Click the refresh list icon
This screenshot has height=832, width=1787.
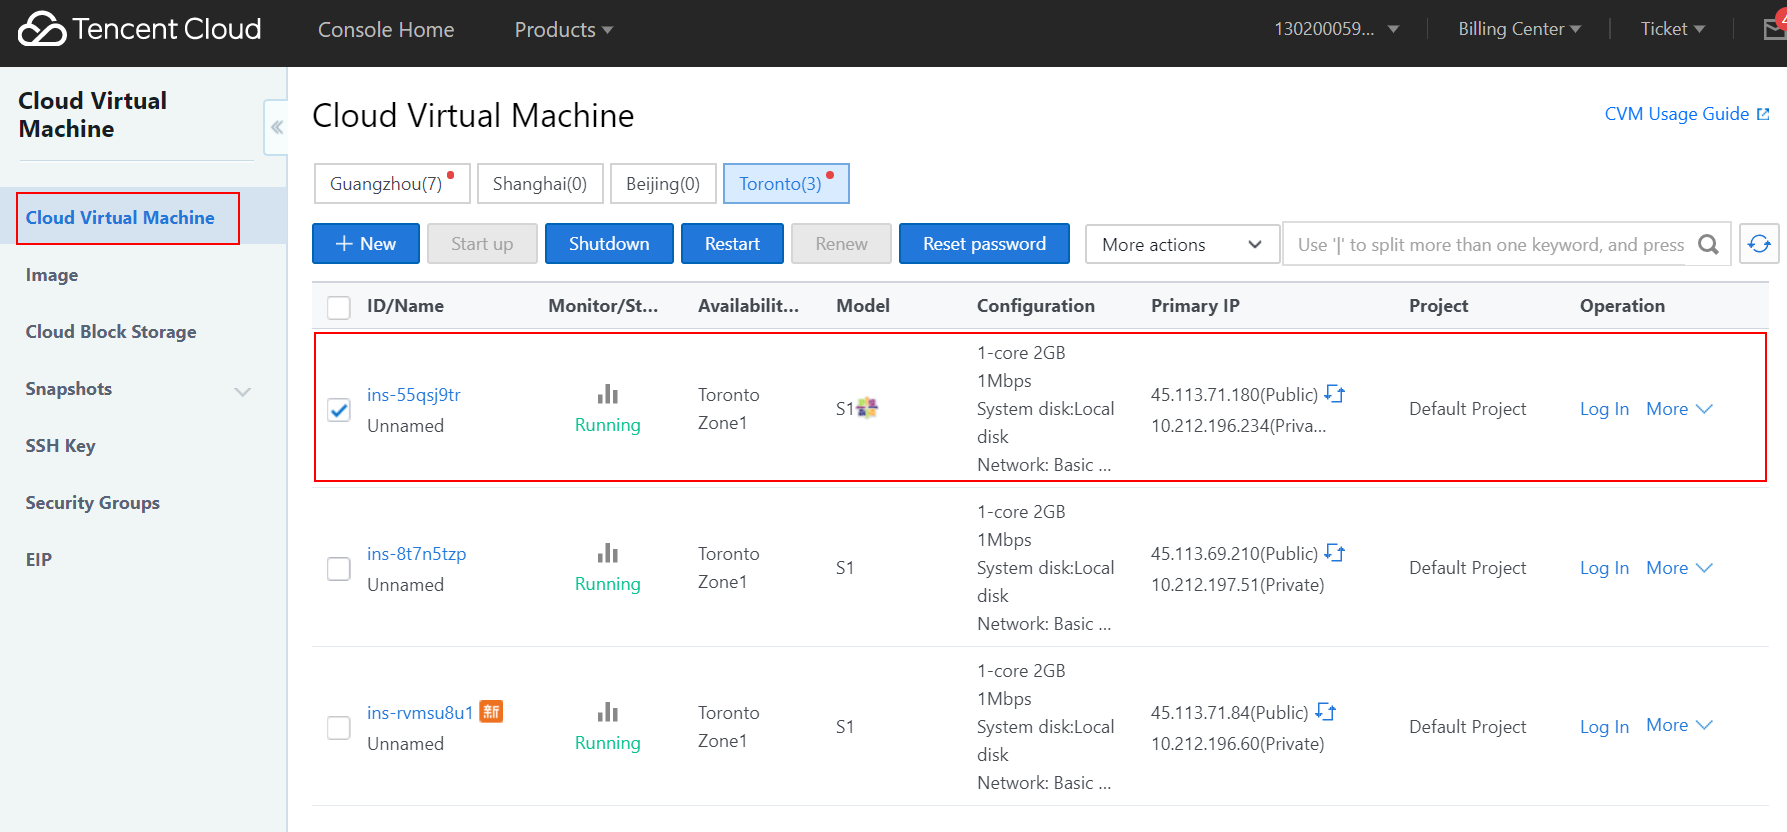tap(1759, 244)
